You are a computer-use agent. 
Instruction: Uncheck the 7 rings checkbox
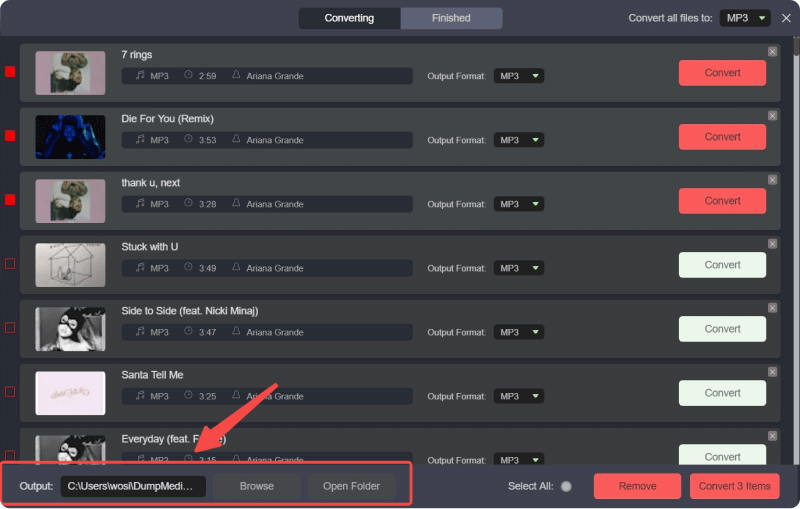click(x=10, y=72)
